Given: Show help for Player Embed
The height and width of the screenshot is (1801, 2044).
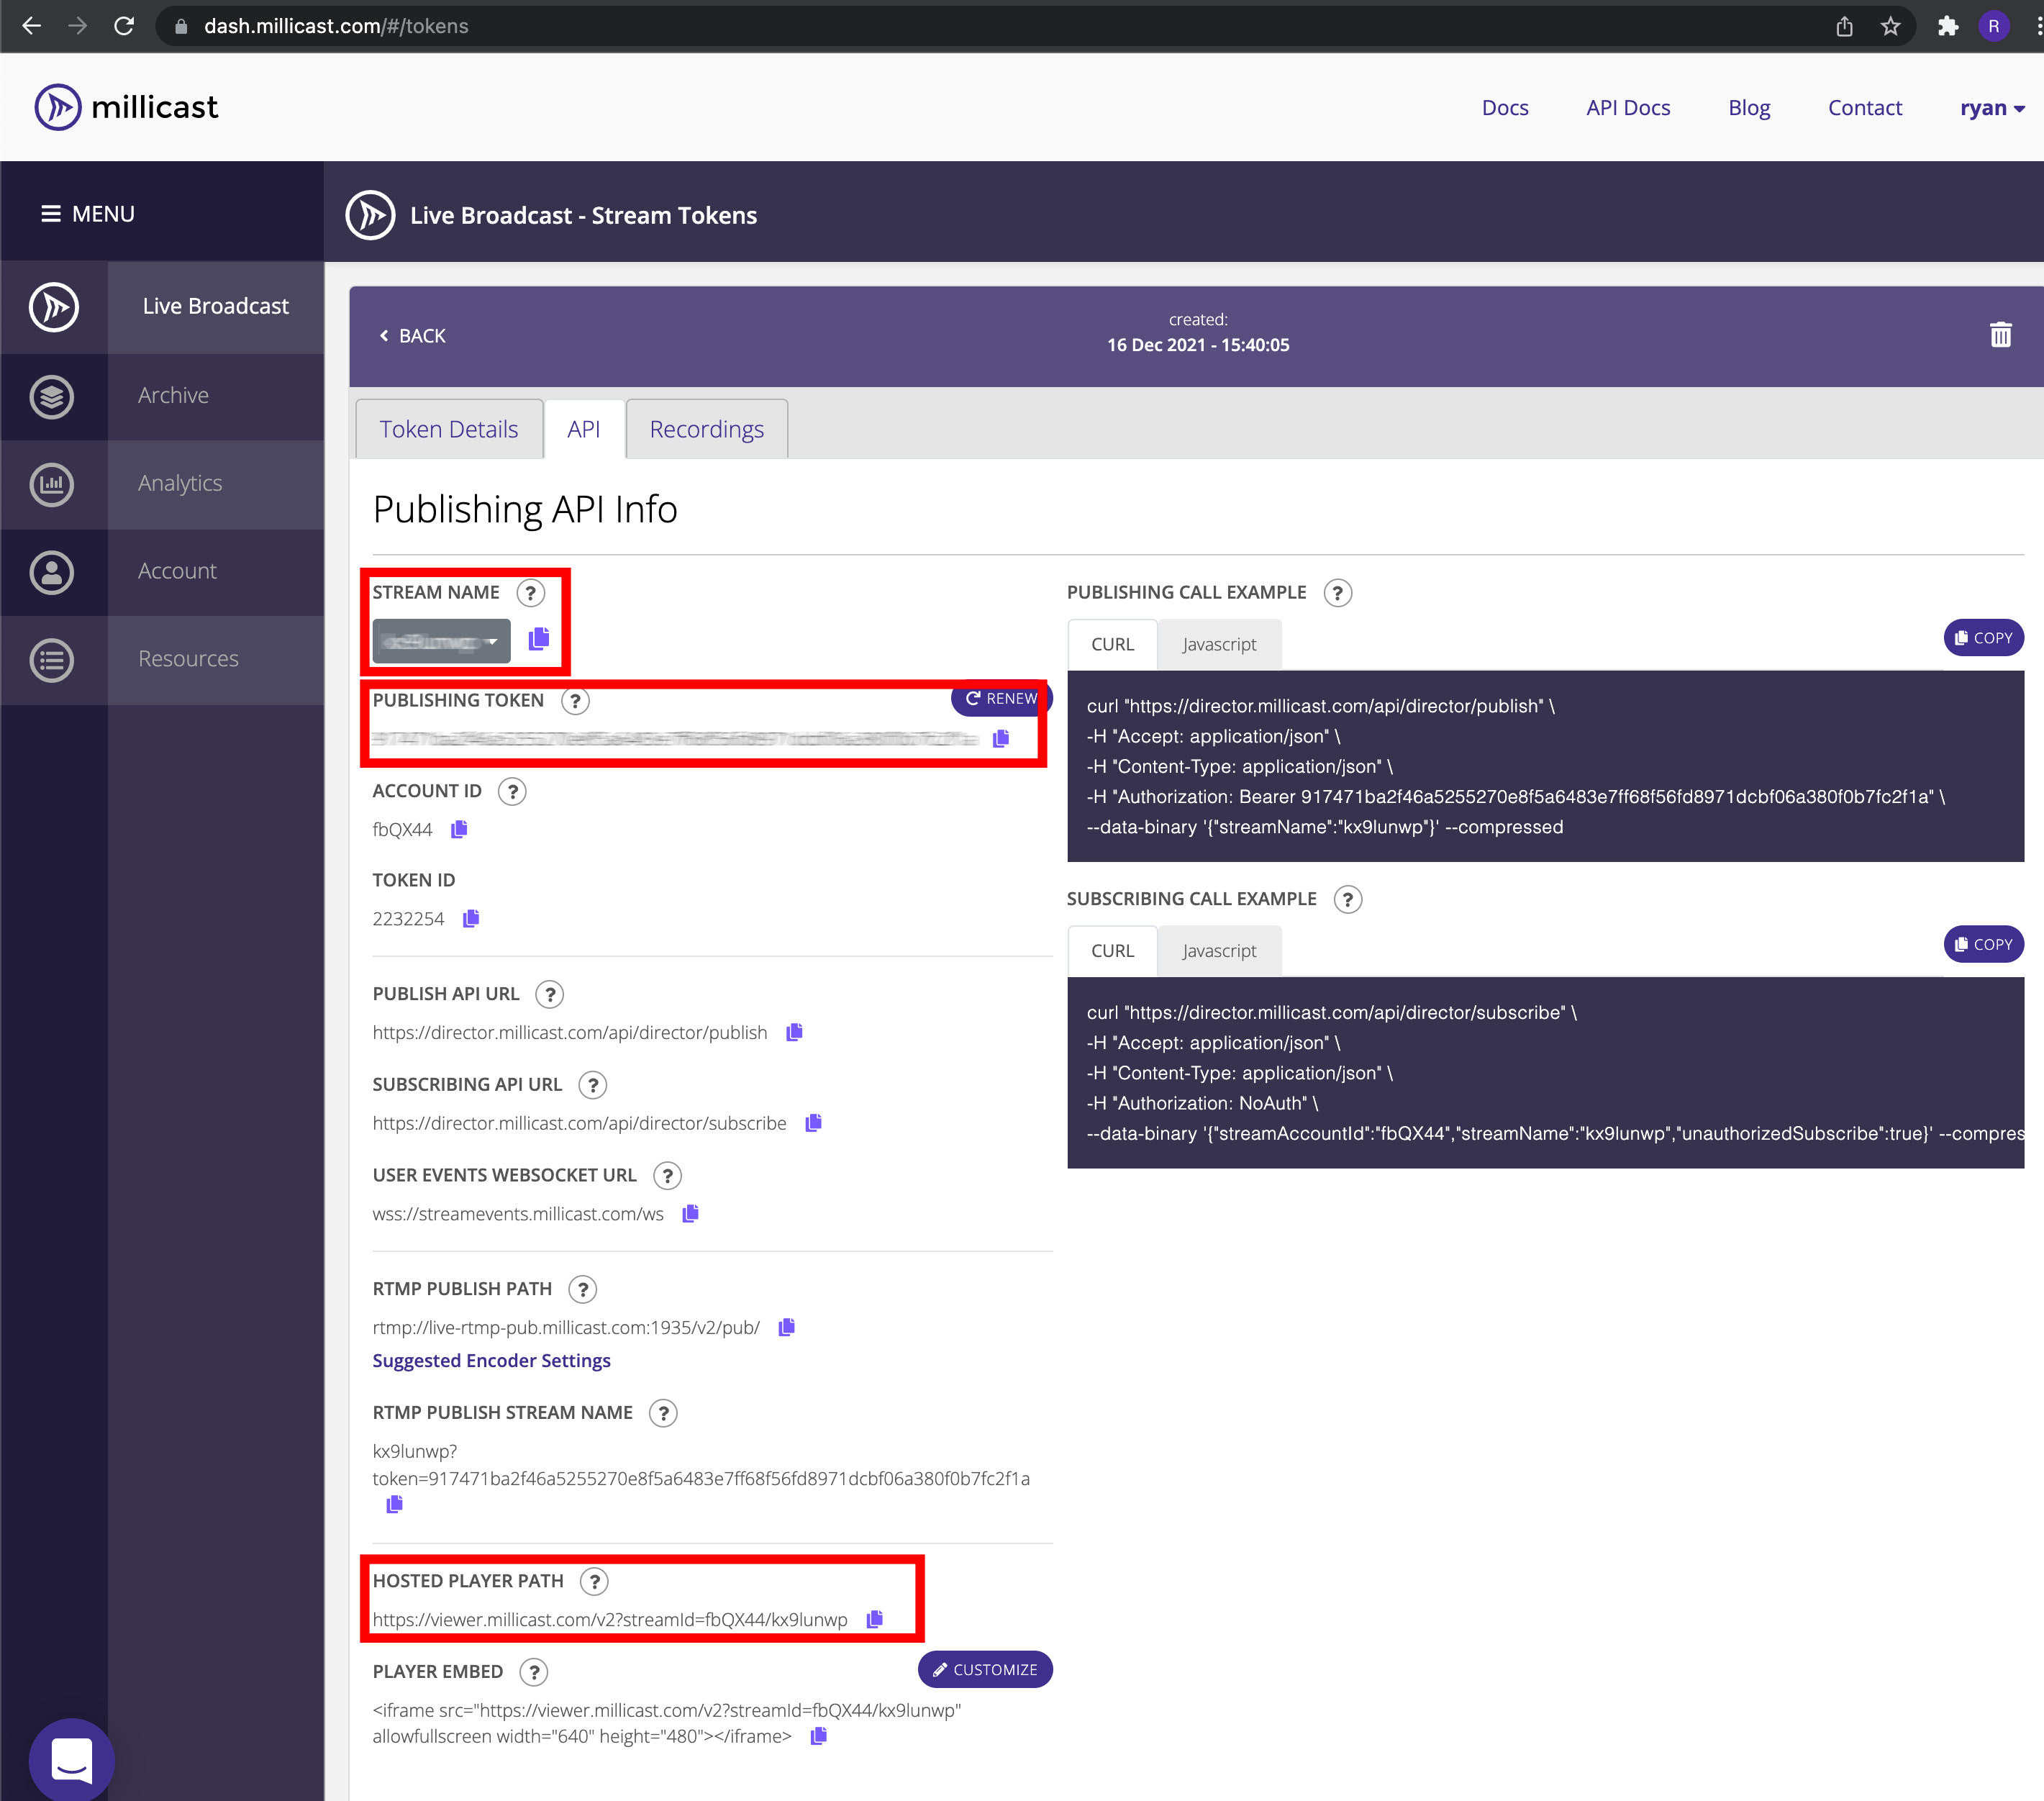Looking at the screenshot, I should 534,1672.
